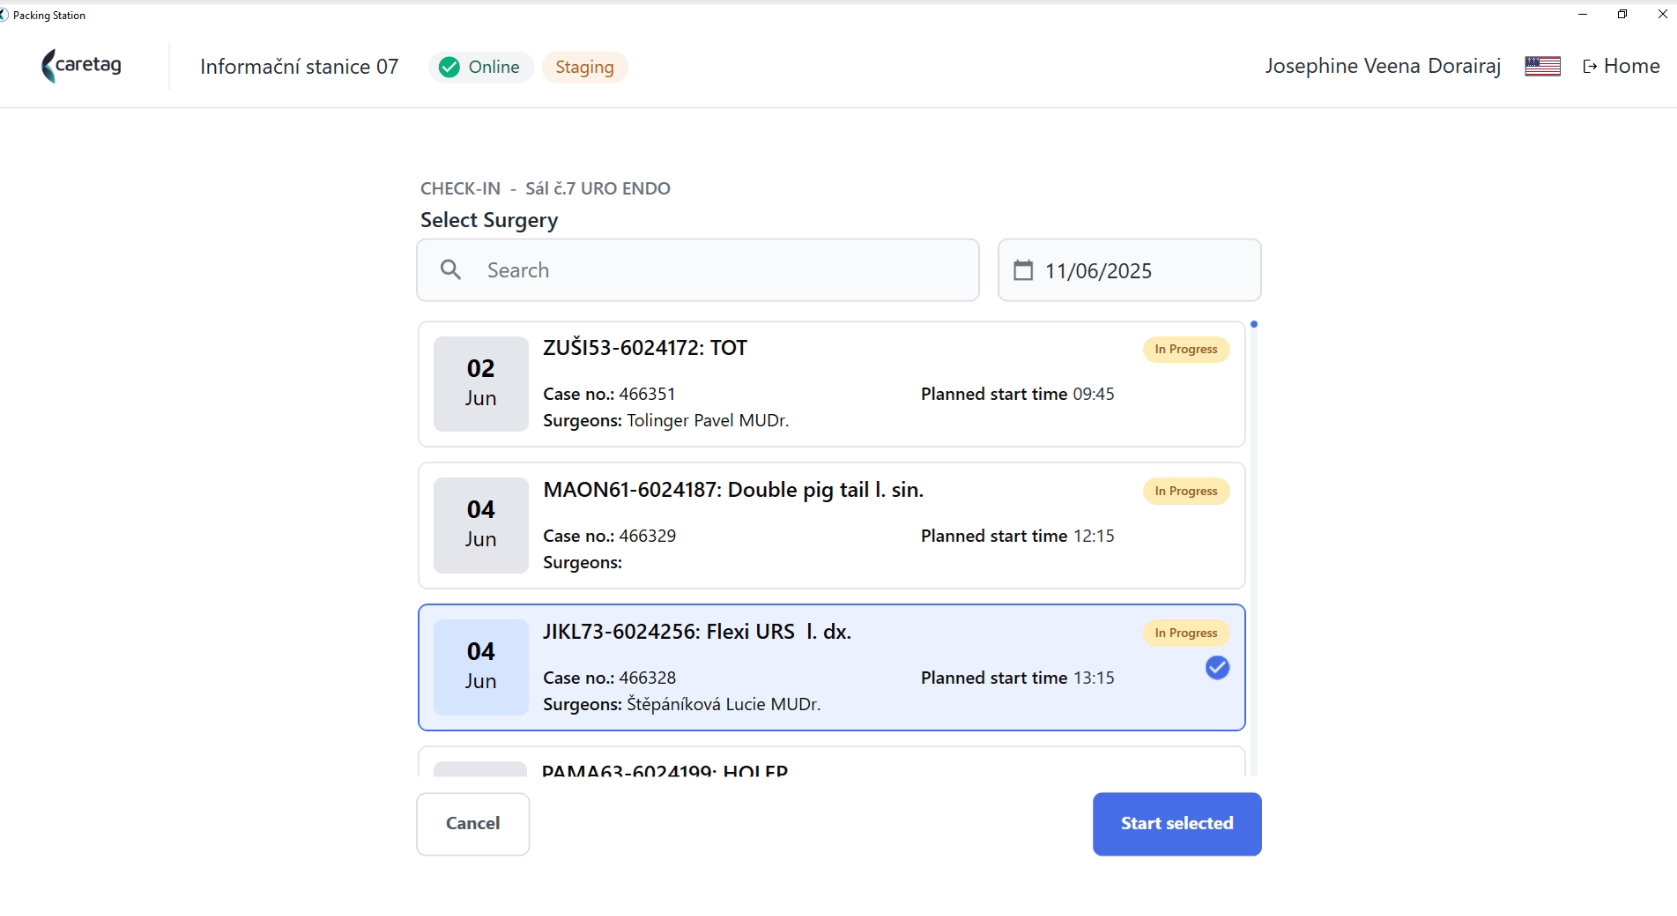Click surgeon Tolinger Pavel MUDr.
The height and width of the screenshot is (916, 1677).
(708, 421)
